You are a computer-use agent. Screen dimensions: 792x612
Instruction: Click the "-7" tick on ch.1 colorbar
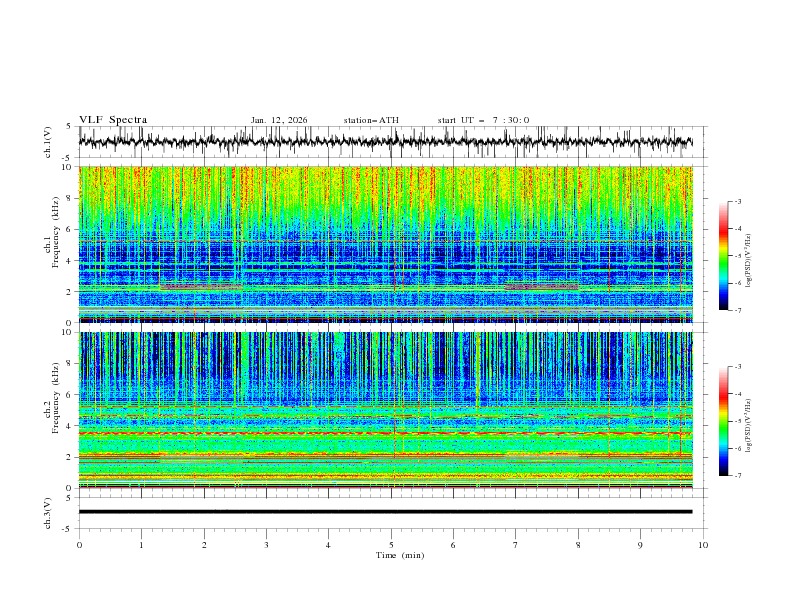tap(738, 310)
